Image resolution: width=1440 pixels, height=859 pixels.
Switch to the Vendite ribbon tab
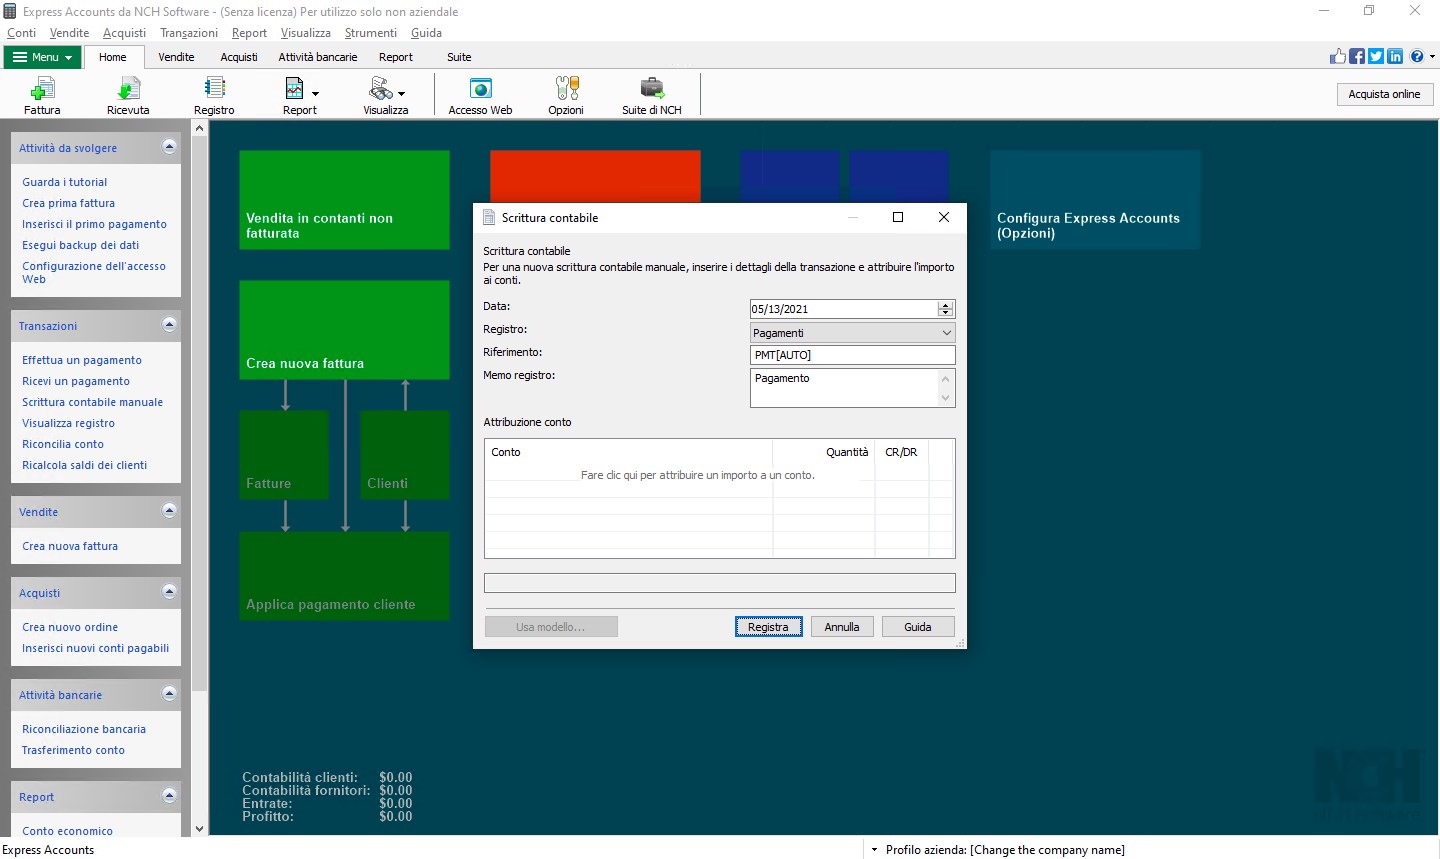(x=176, y=57)
